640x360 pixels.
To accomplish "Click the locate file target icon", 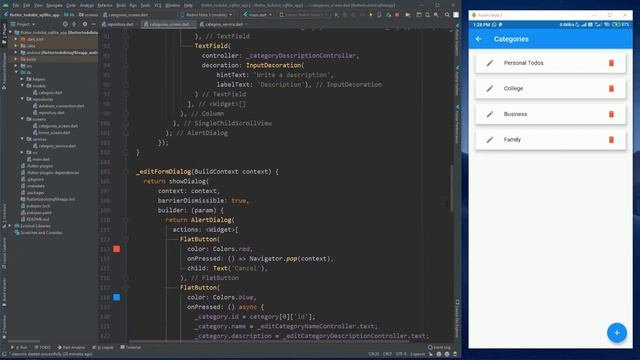I will (65, 24).
